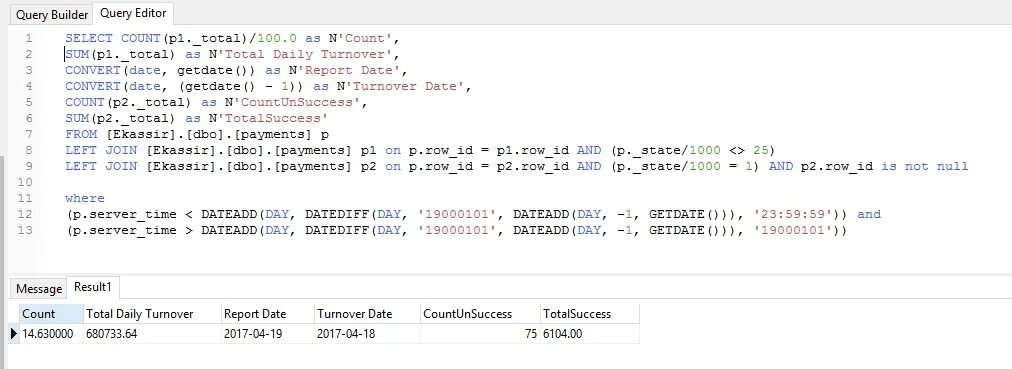The image size is (1012, 369).
Task: Select the cell with value 680733.64
Action: (x=152, y=334)
